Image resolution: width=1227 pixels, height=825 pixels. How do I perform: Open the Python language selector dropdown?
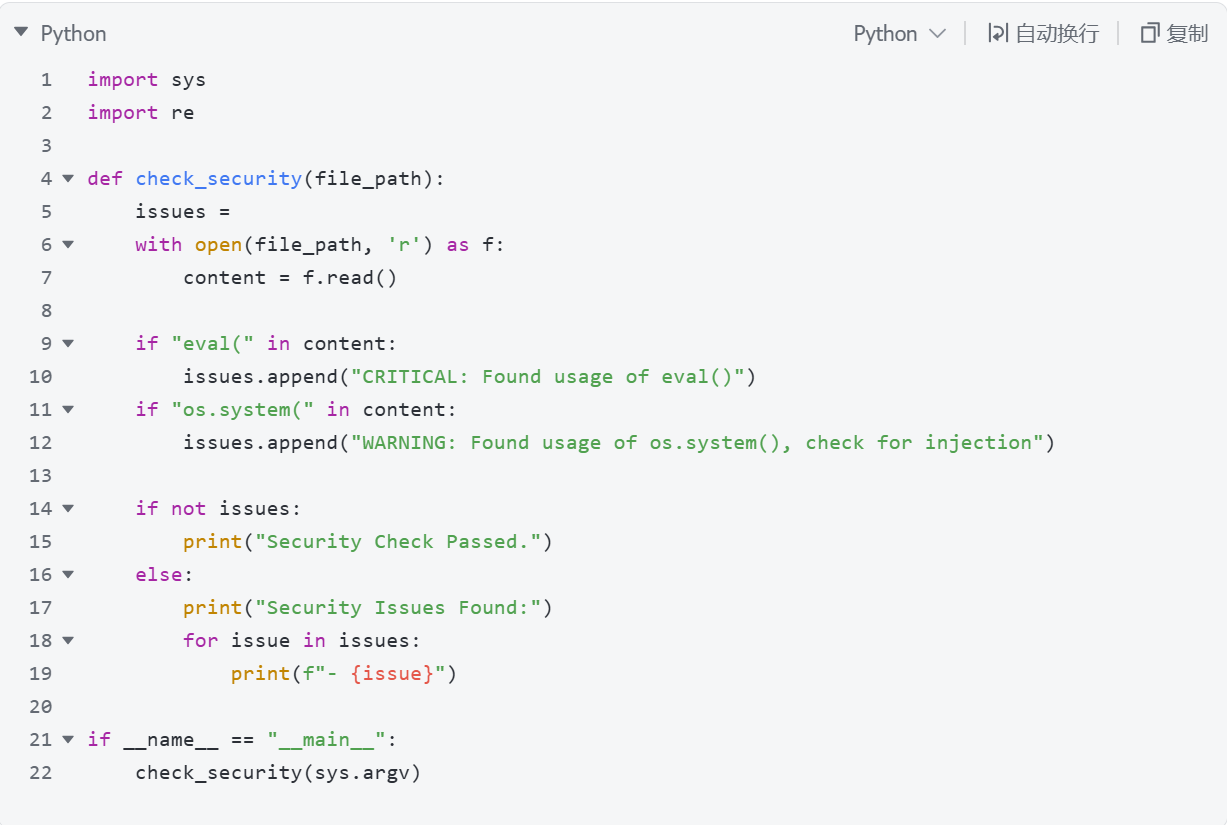point(899,33)
